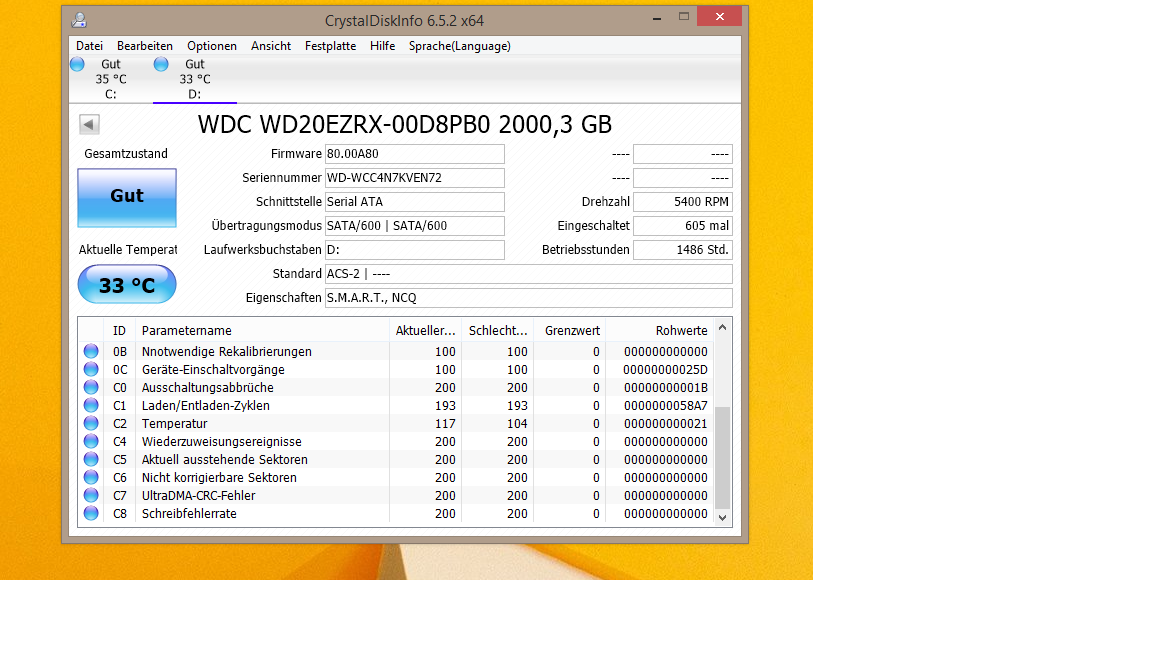Click raw value 000000000021 in Temperatur row
This screenshot has width=1152, height=648.
tap(666, 424)
